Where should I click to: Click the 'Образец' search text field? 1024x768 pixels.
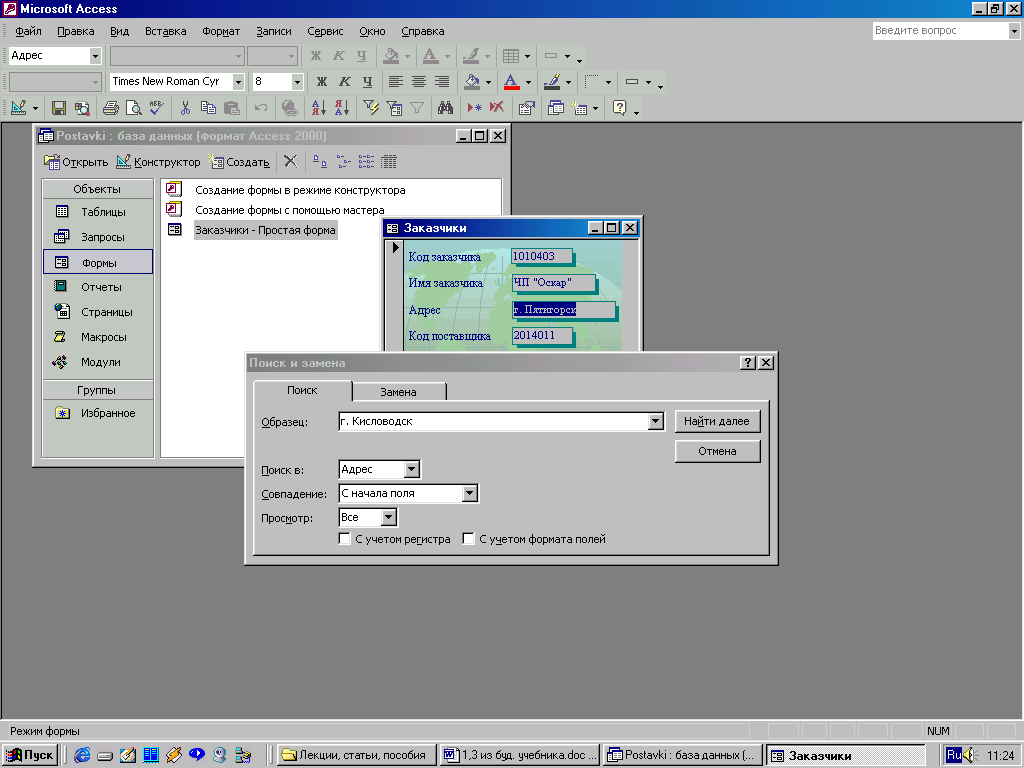tap(494, 422)
